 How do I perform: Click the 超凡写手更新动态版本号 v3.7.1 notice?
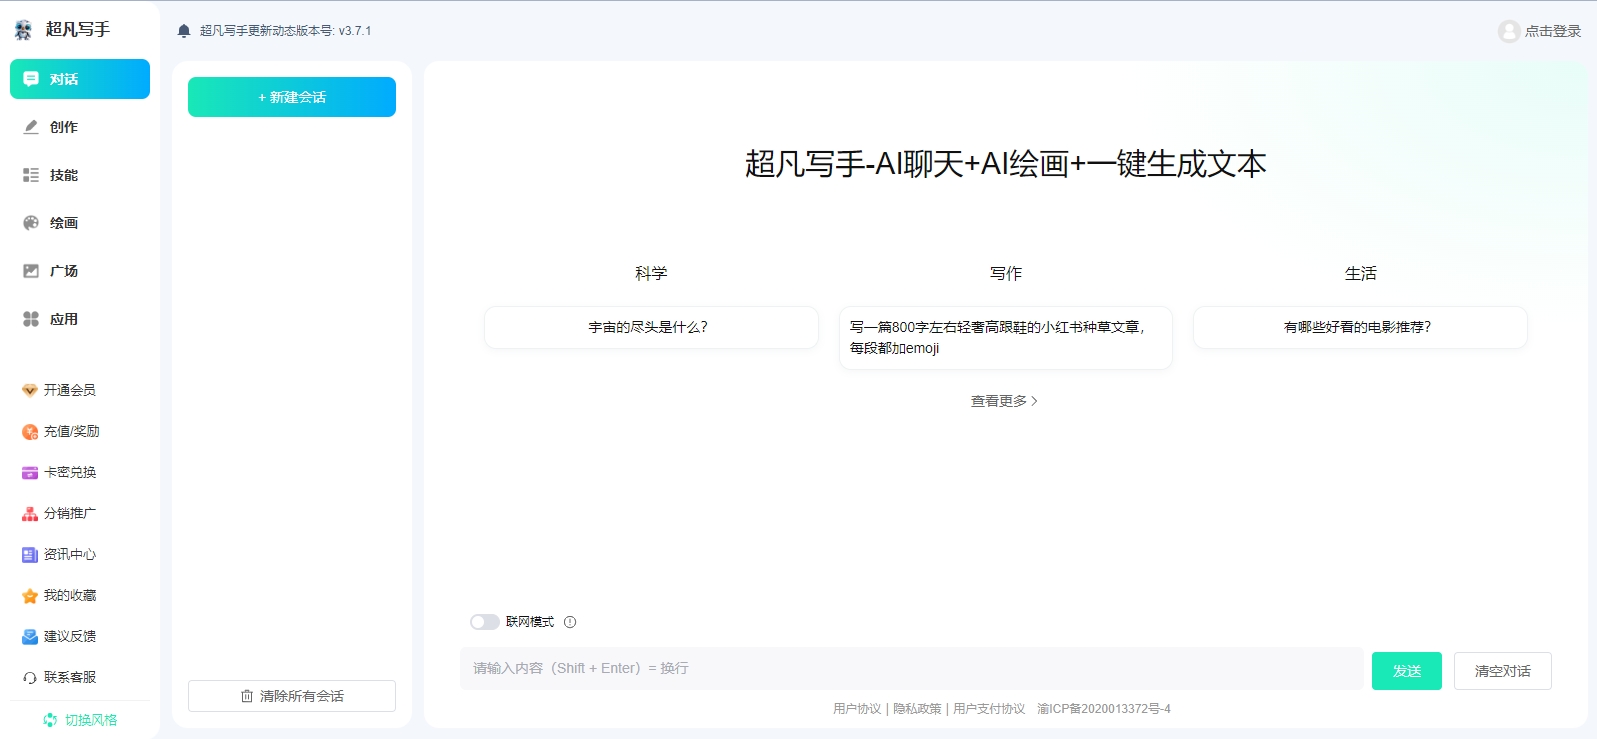tap(285, 31)
